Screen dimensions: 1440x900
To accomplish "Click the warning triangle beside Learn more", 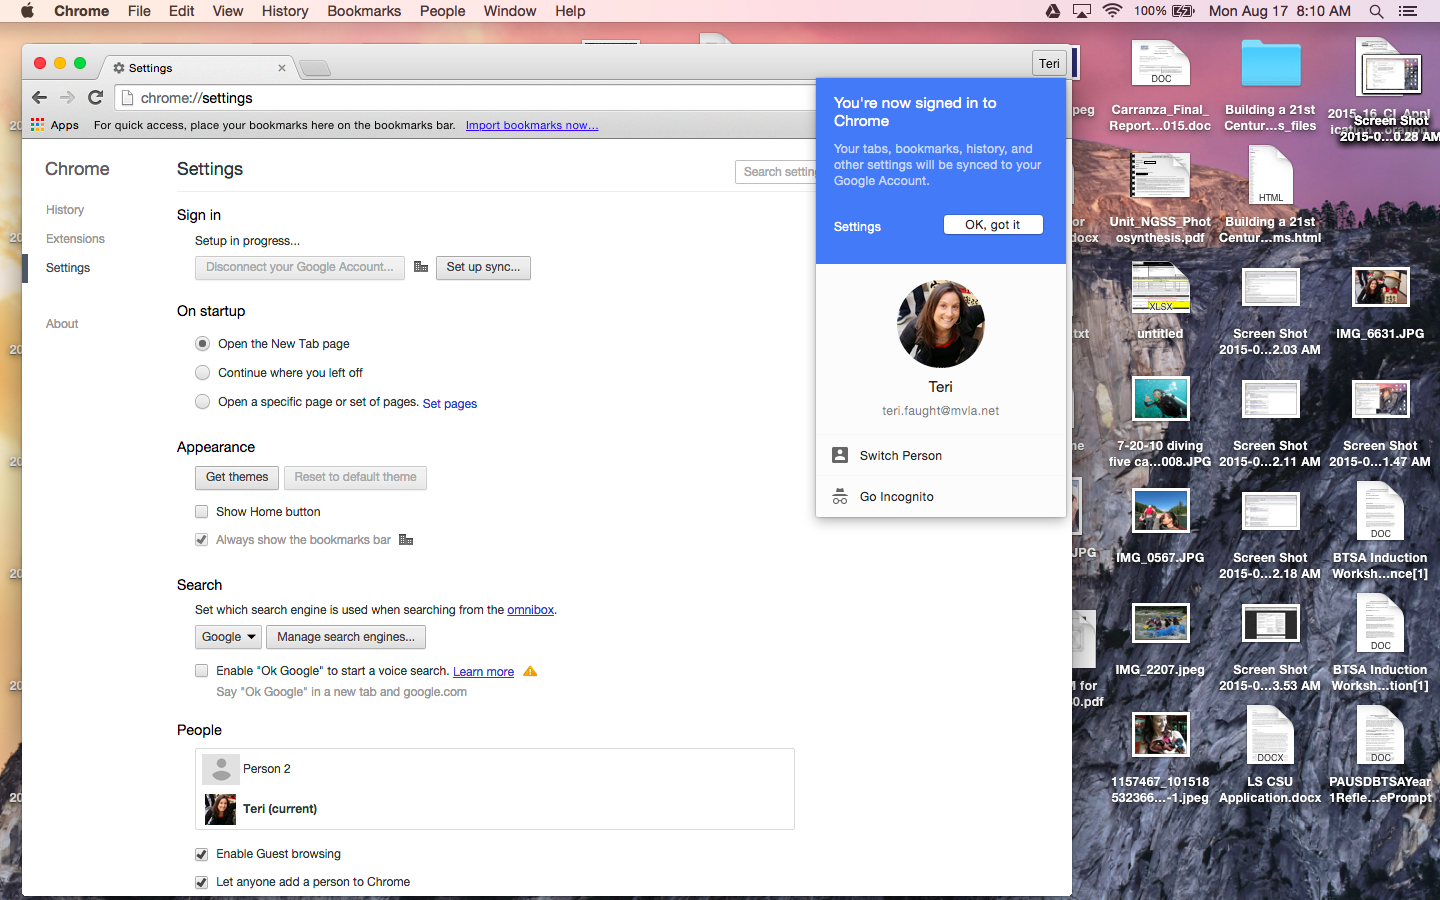I will (530, 671).
